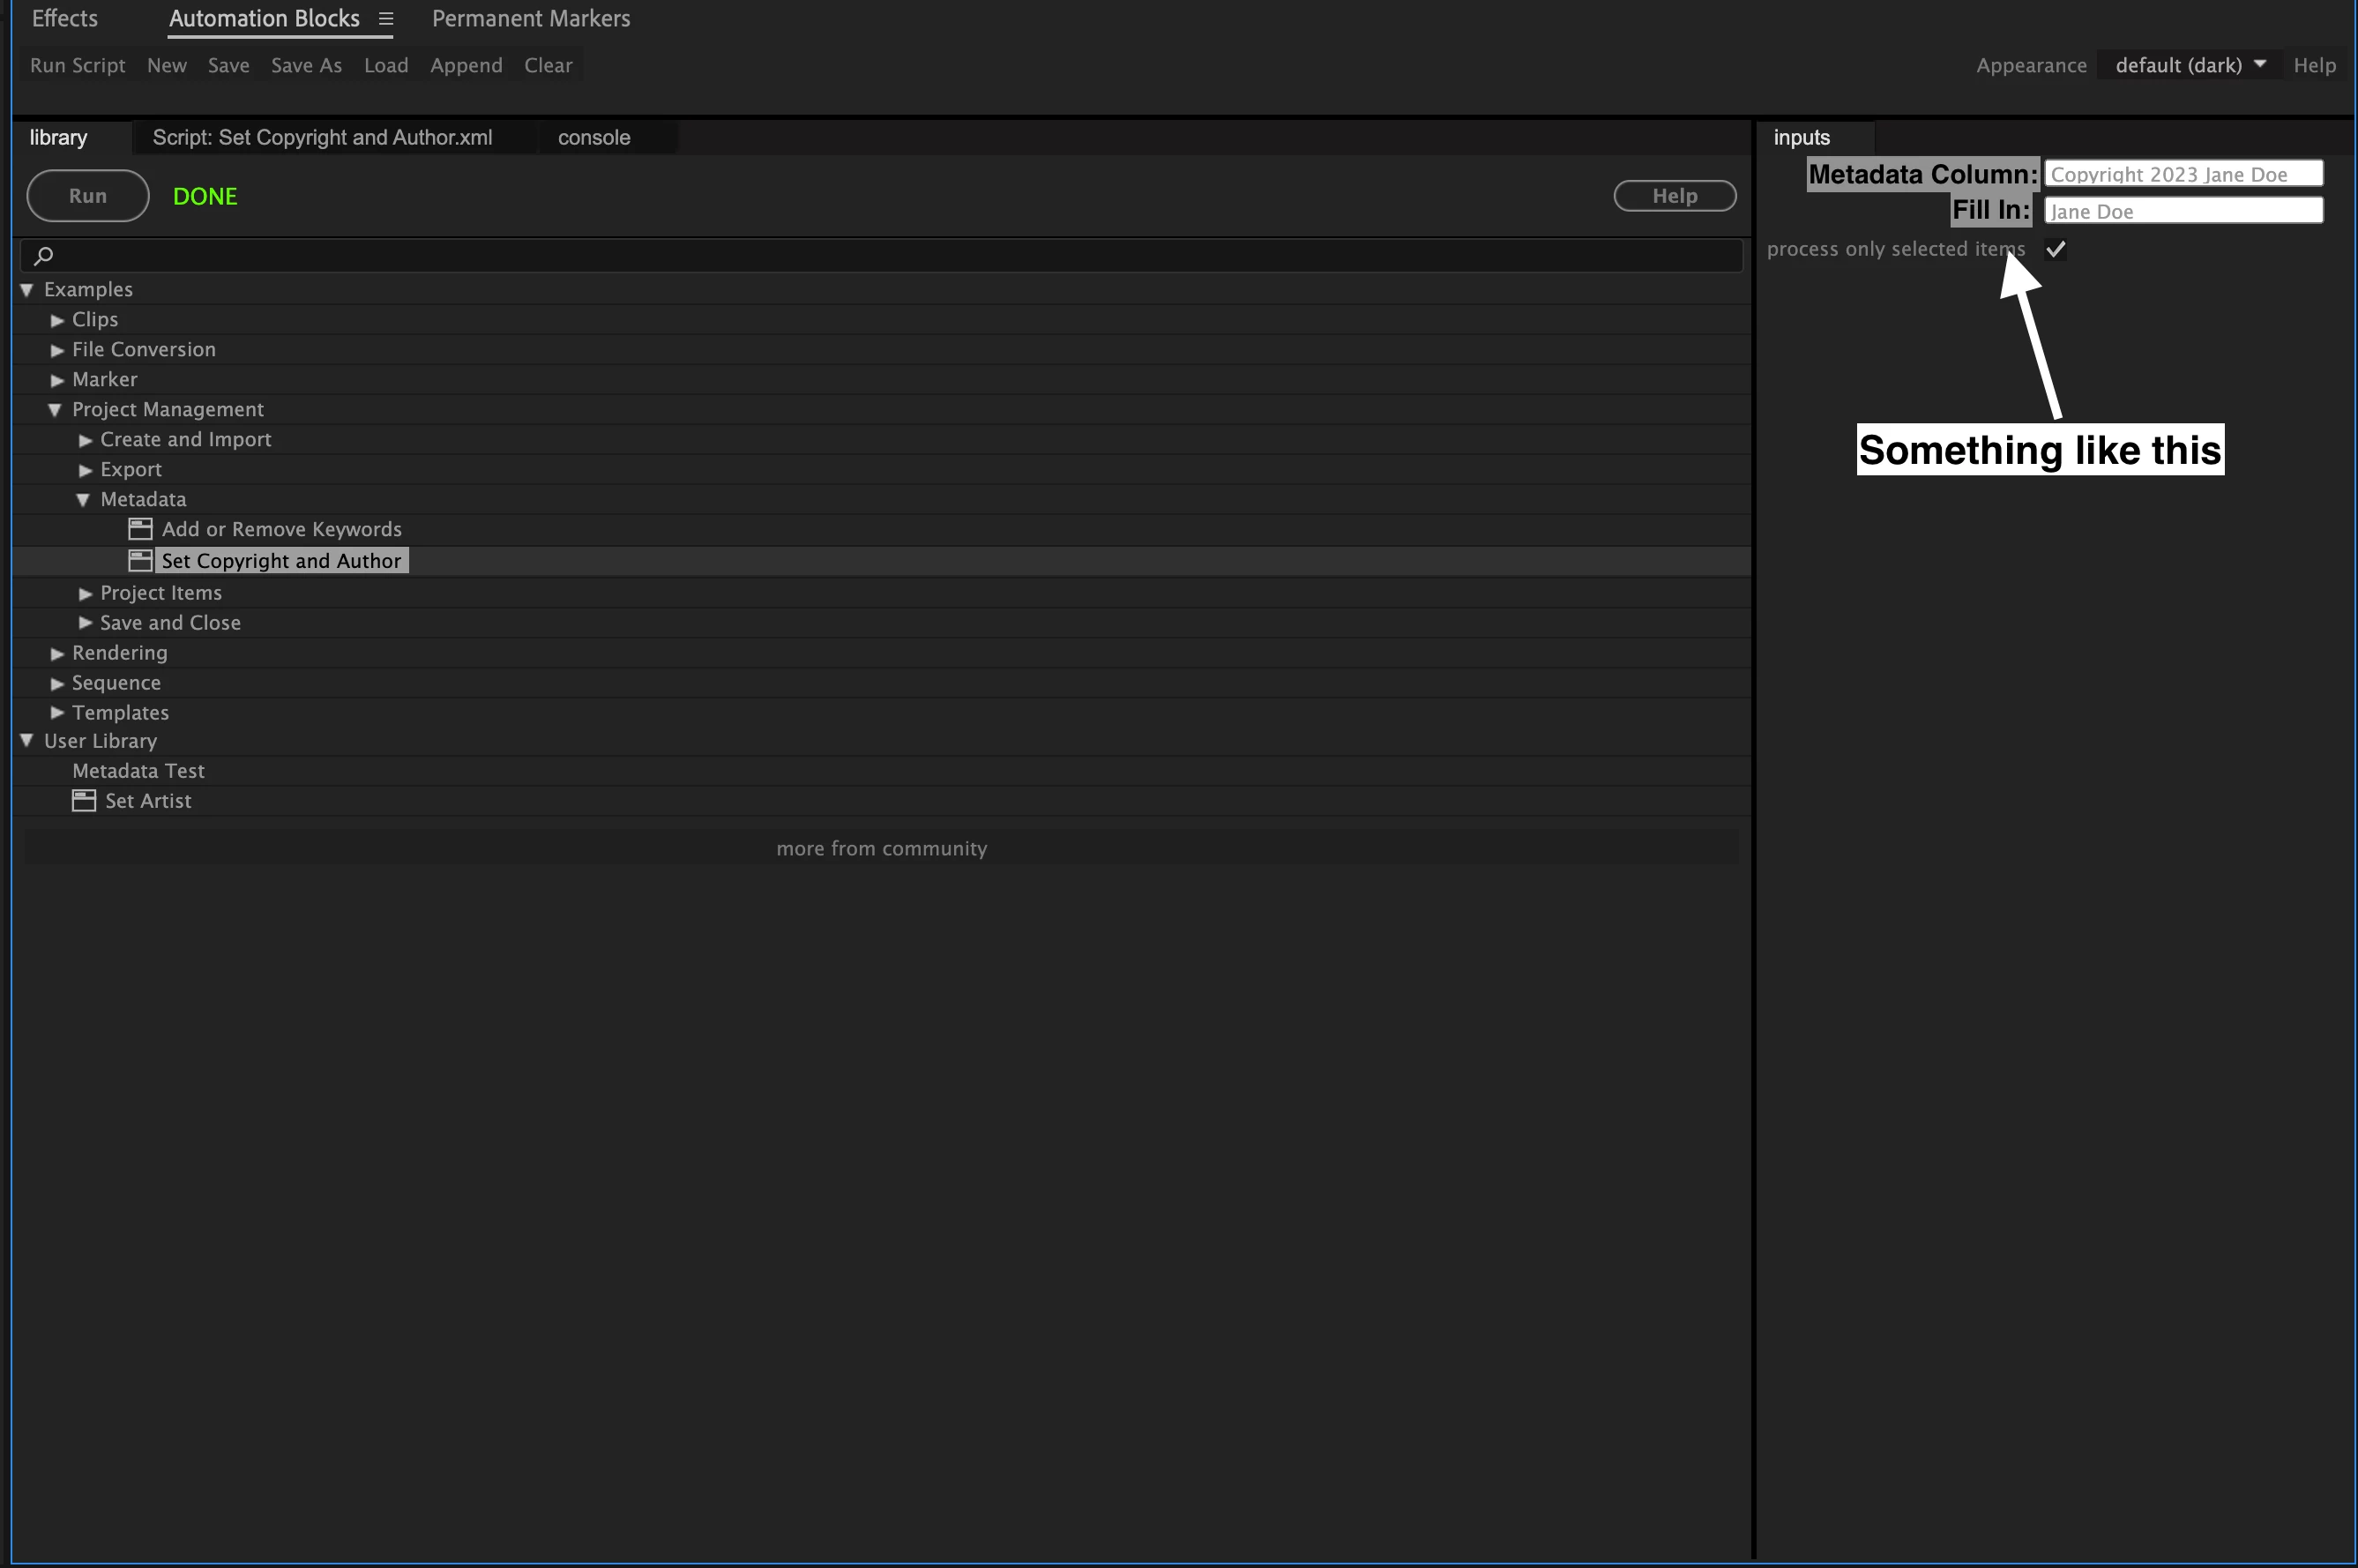
Task: Click into the library search field
Action: point(881,256)
